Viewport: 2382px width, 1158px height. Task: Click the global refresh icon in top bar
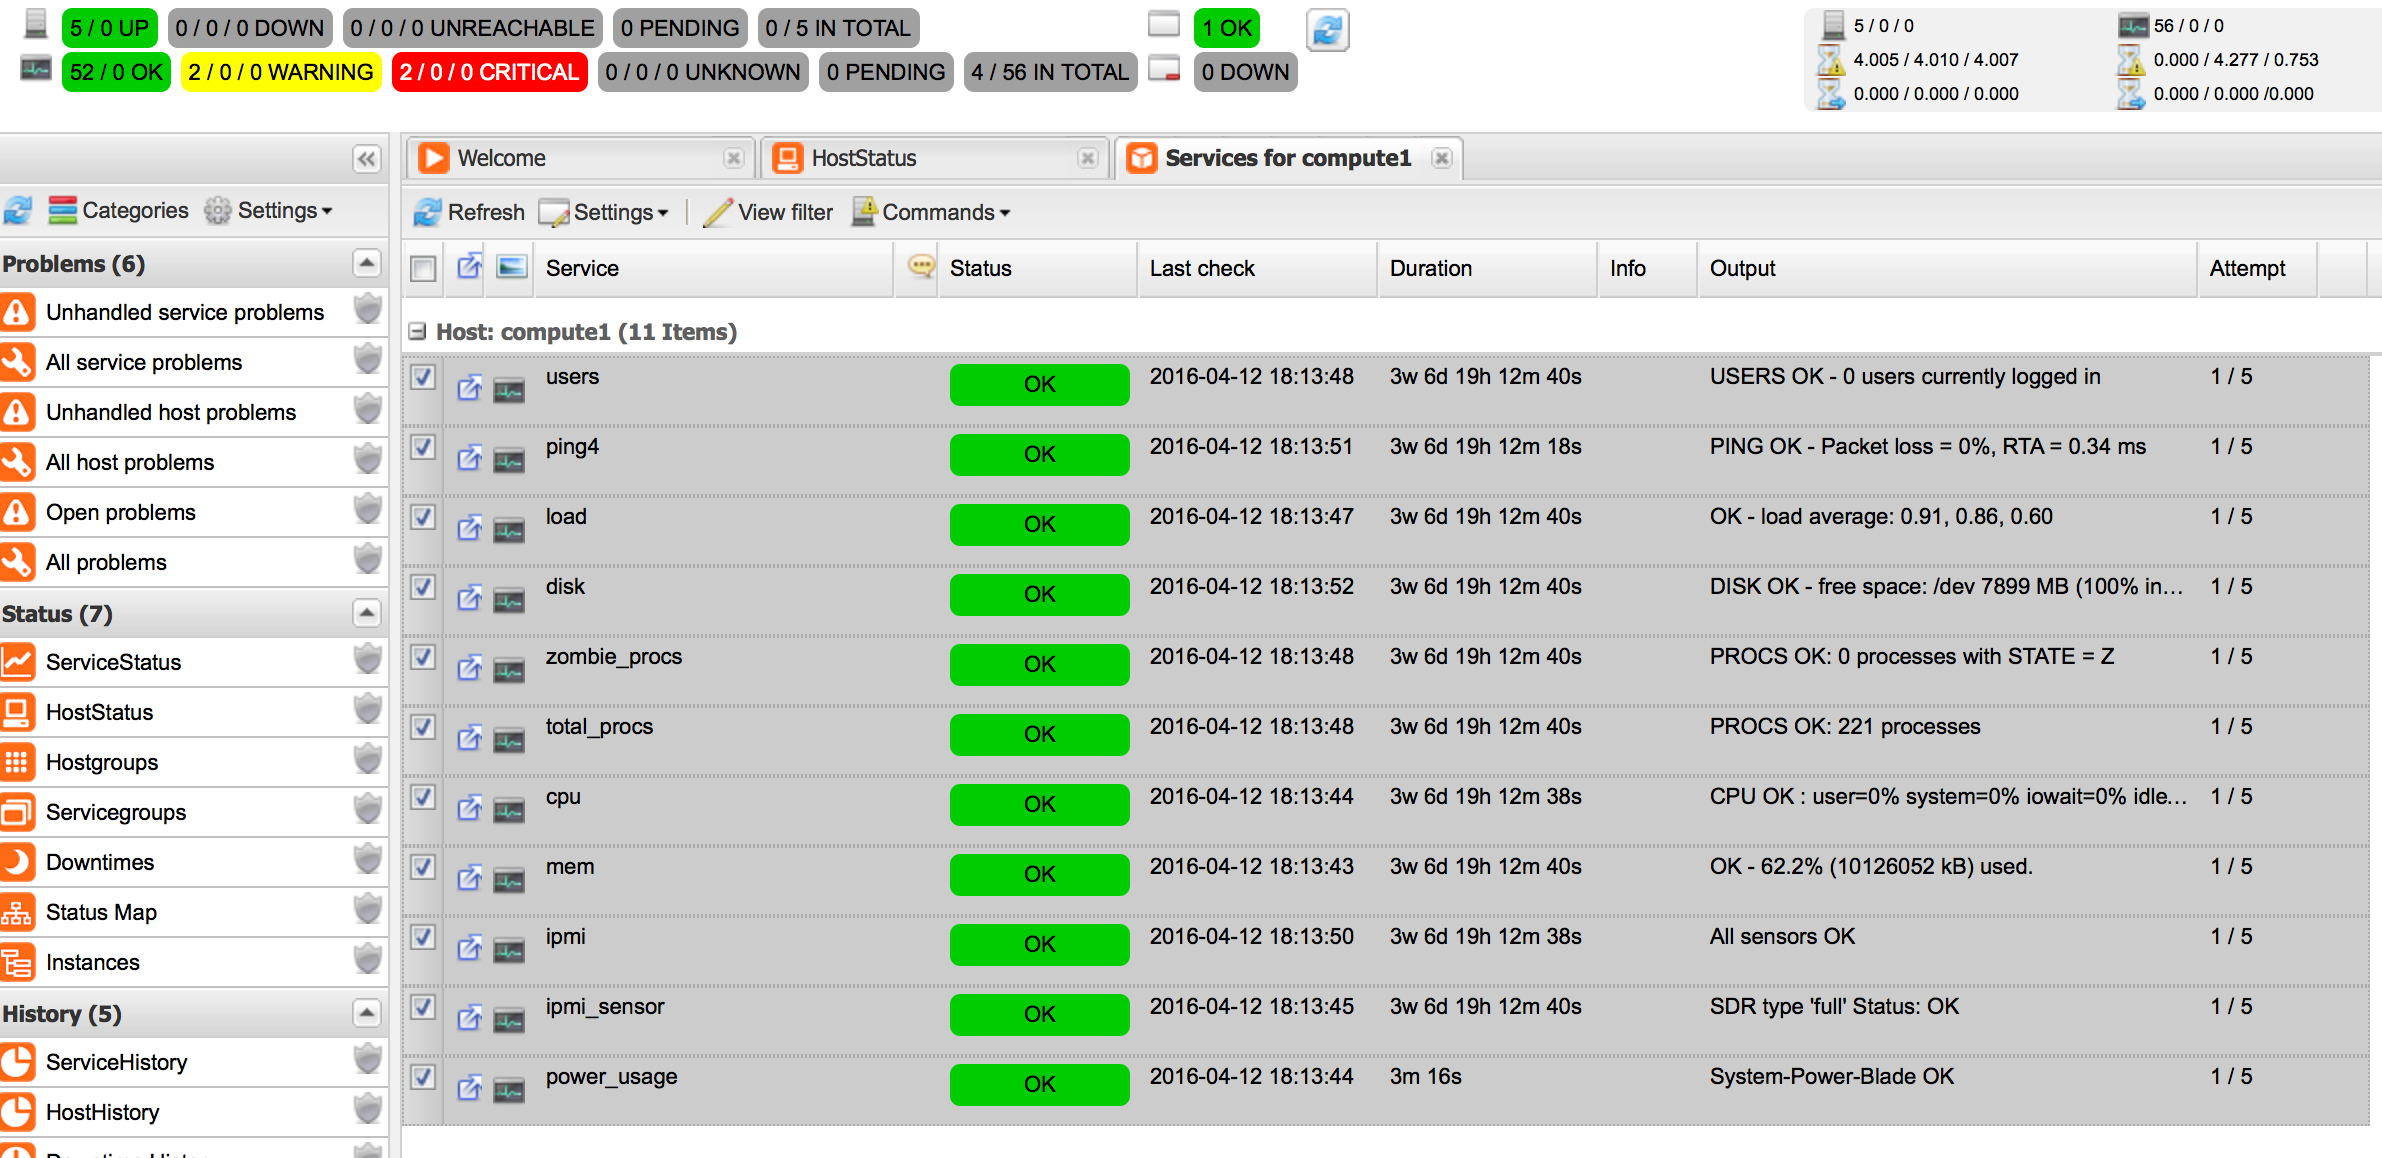(x=1327, y=30)
